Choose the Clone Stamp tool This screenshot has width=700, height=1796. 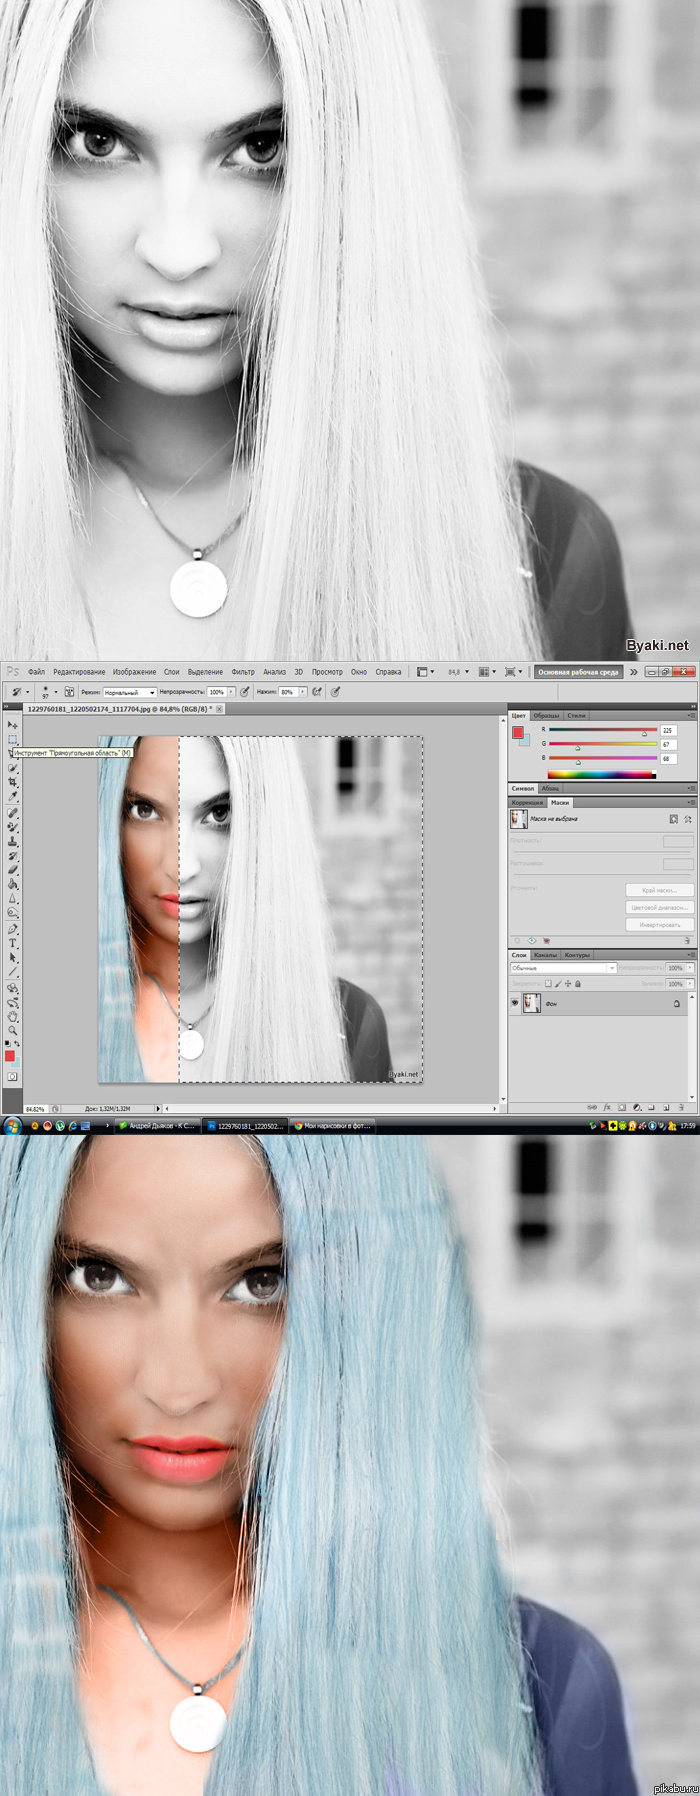point(12,842)
